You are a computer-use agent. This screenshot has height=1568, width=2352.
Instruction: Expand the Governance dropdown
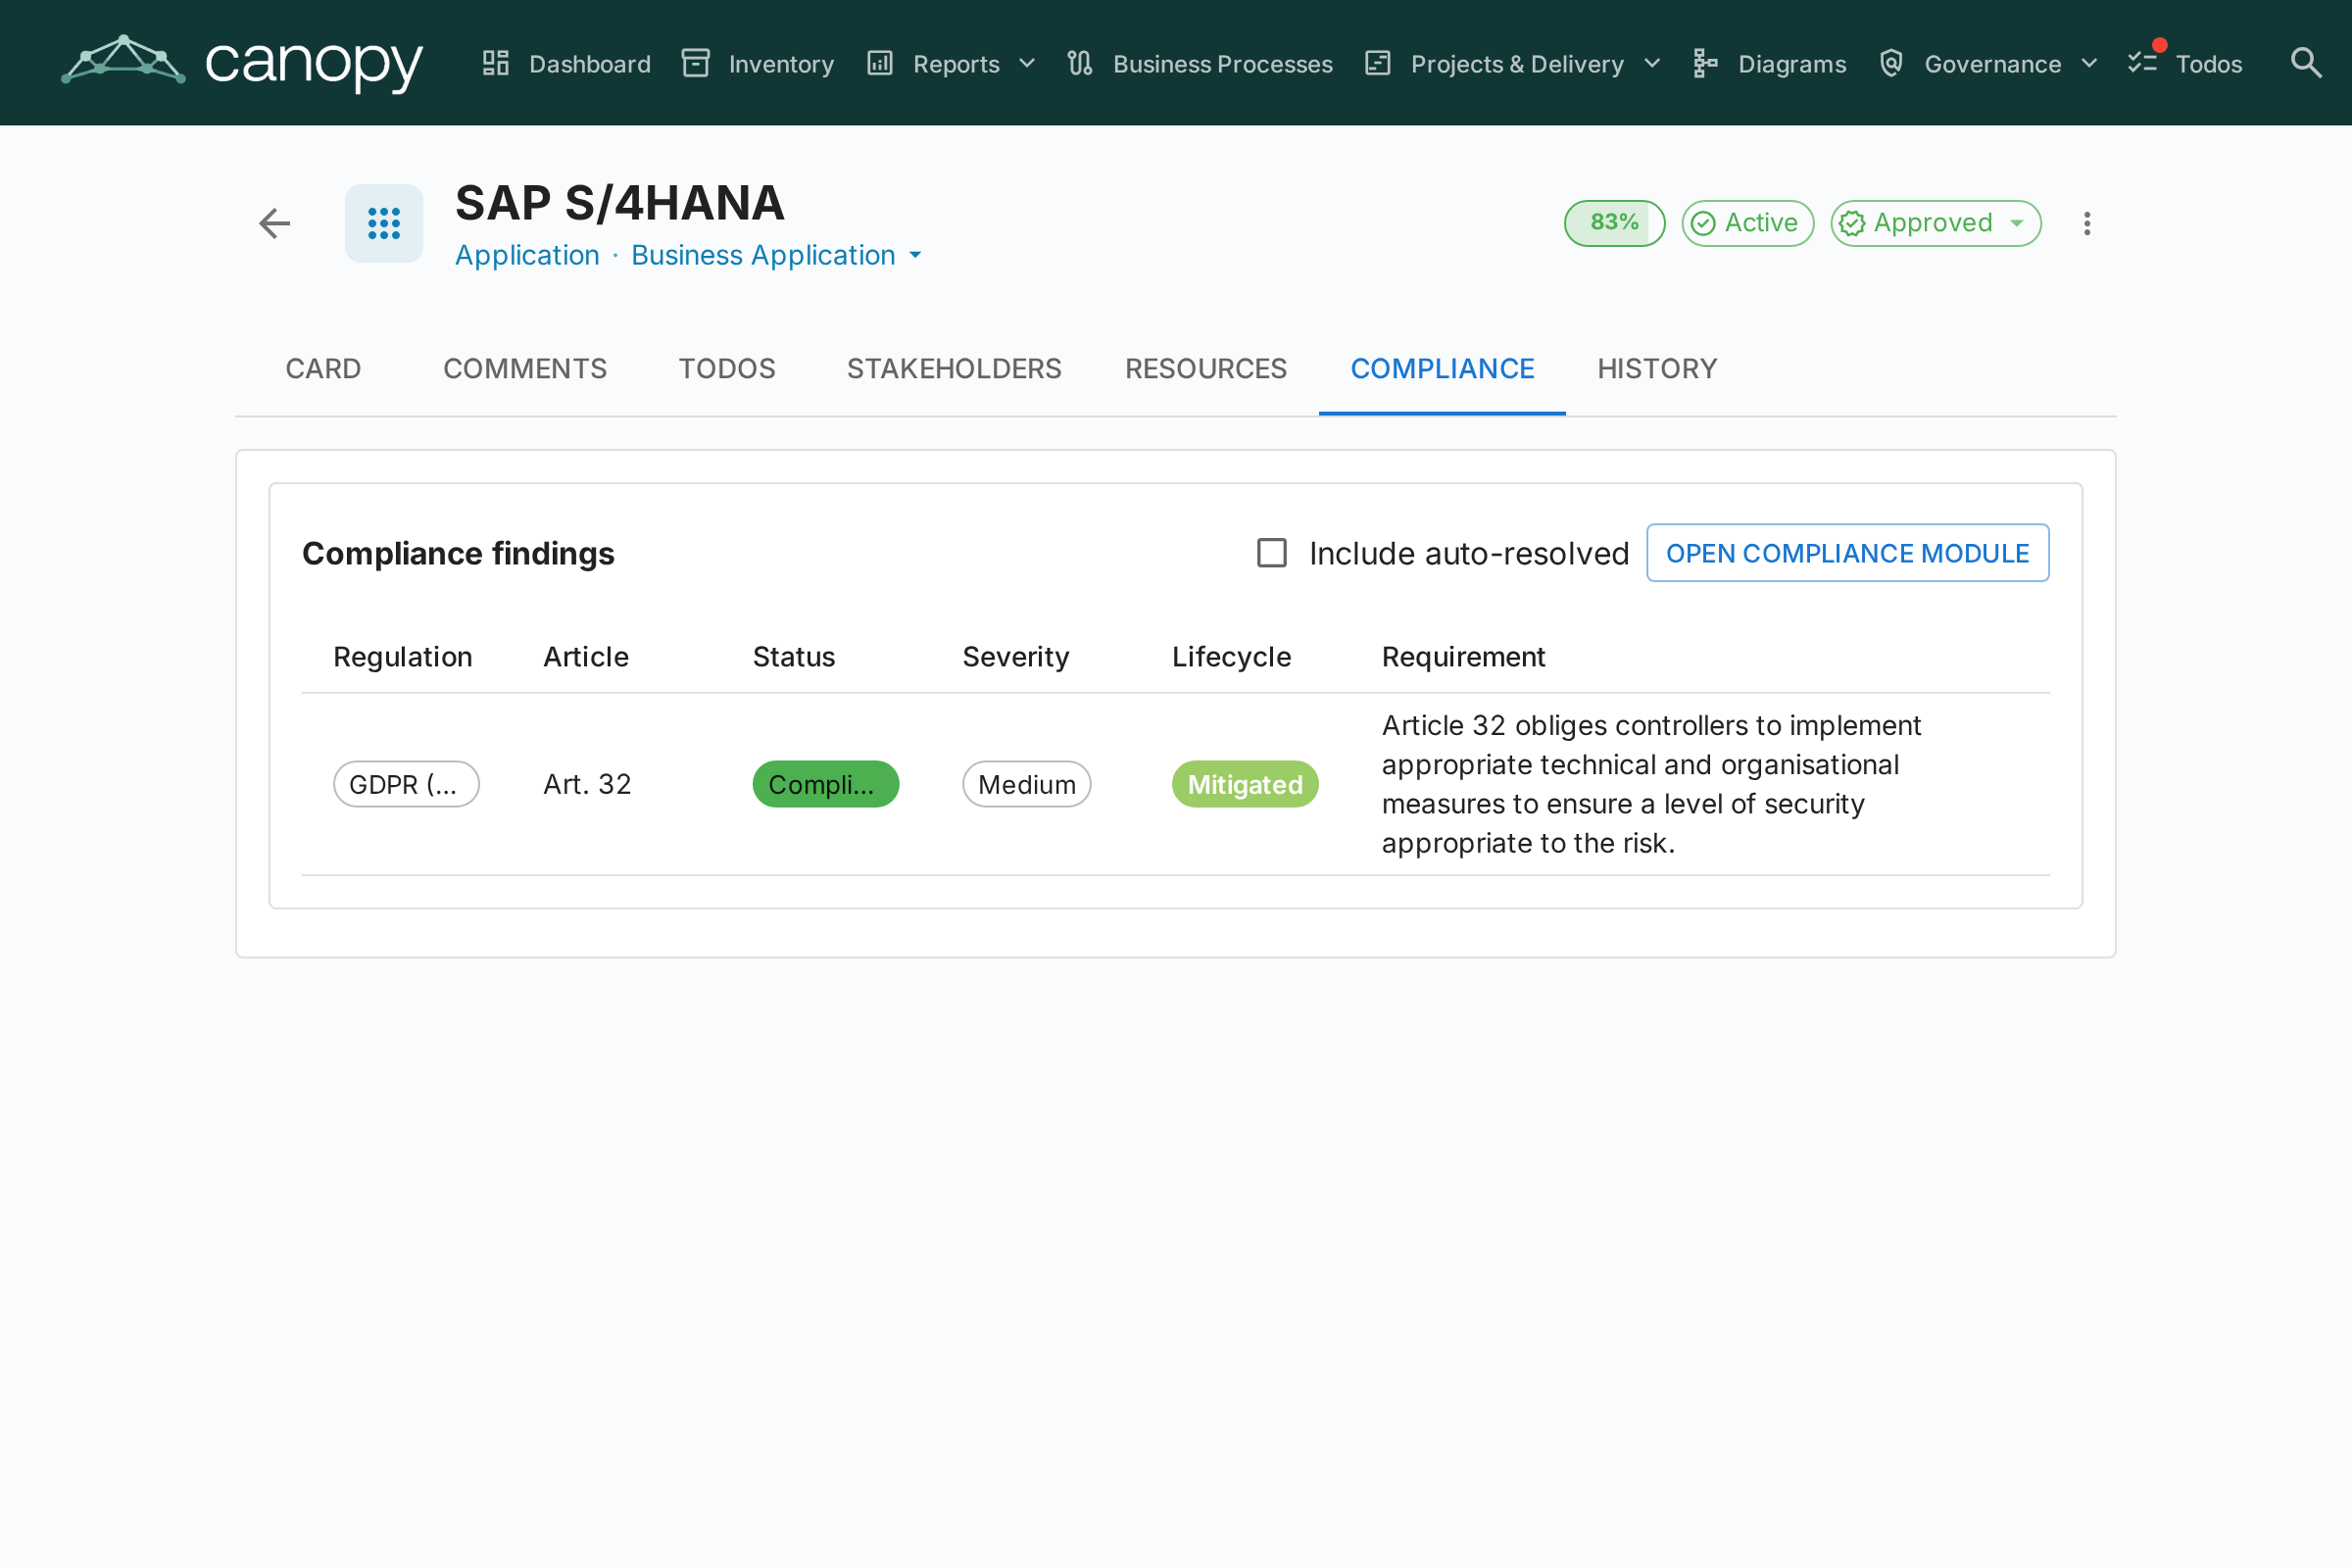pos(1987,64)
